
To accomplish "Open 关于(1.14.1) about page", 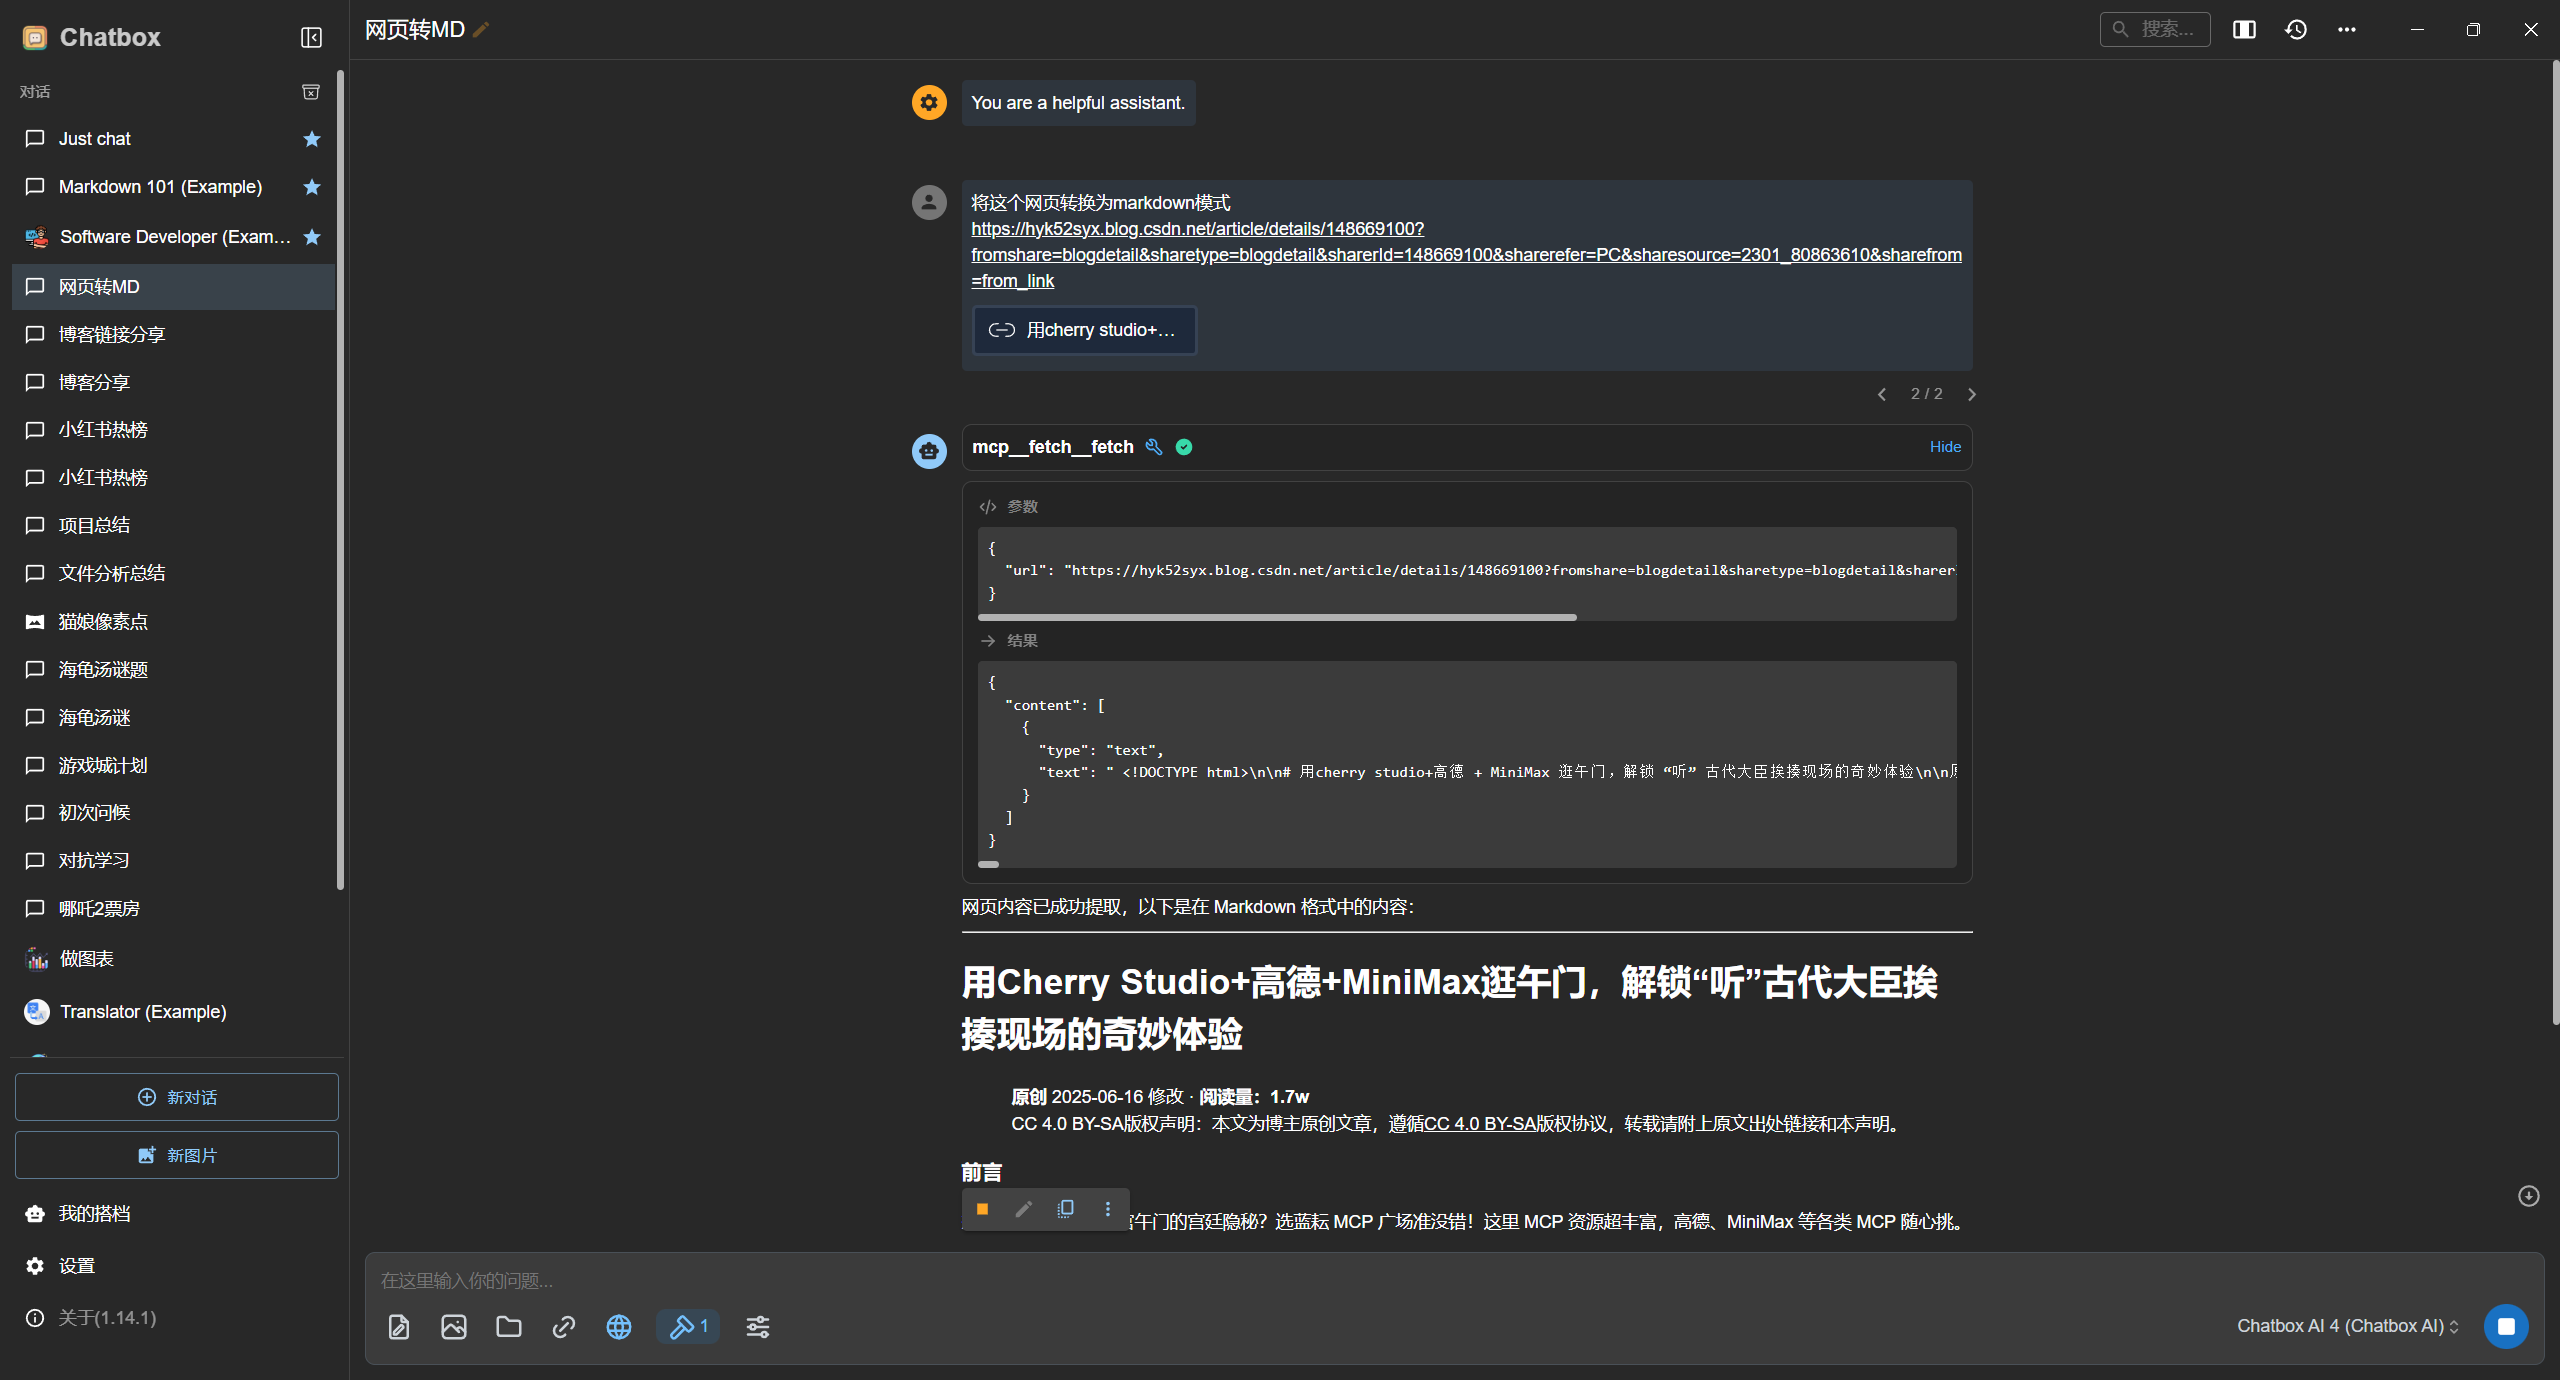I will coord(174,1318).
